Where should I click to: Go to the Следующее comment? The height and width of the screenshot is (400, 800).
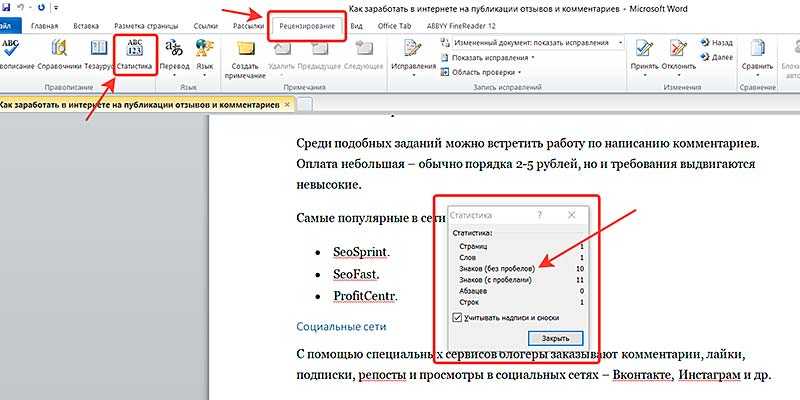(364, 56)
